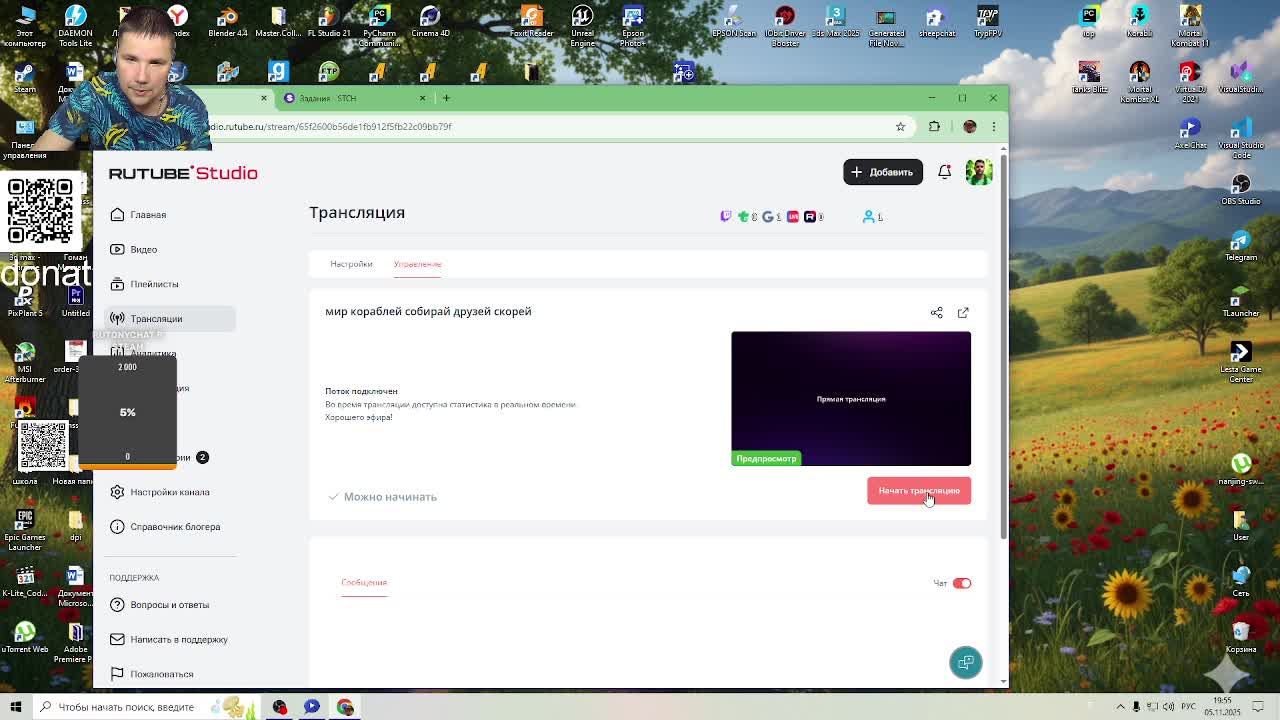Image resolution: width=1280 pixels, height=720 pixels.
Task: Open Chrome from the taskbar
Action: click(345, 707)
